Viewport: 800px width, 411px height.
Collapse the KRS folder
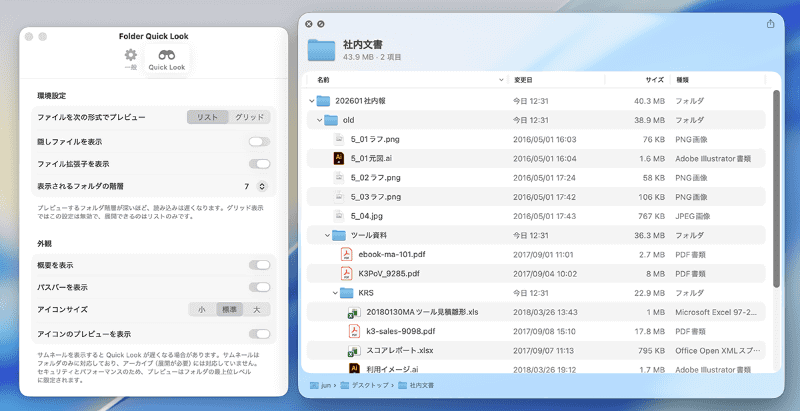point(335,293)
